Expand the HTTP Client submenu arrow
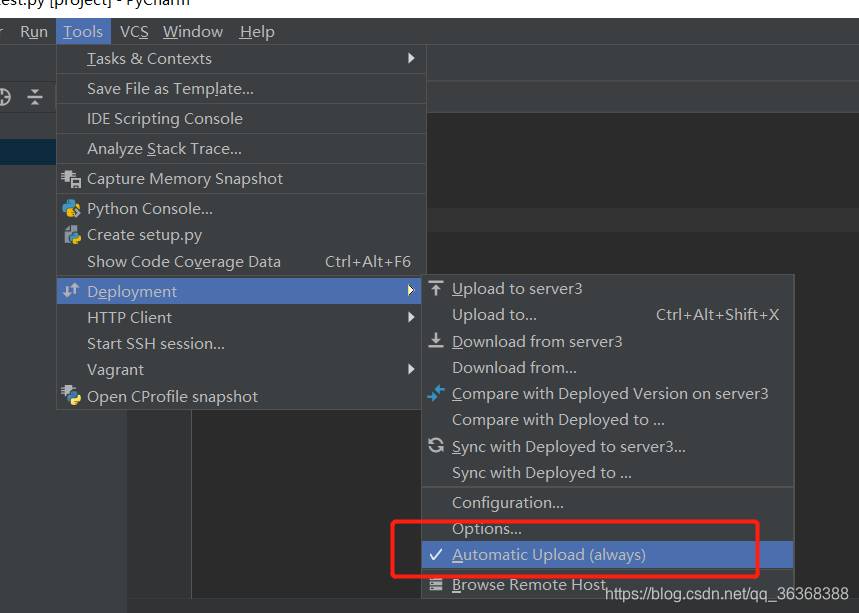 [x=411, y=317]
